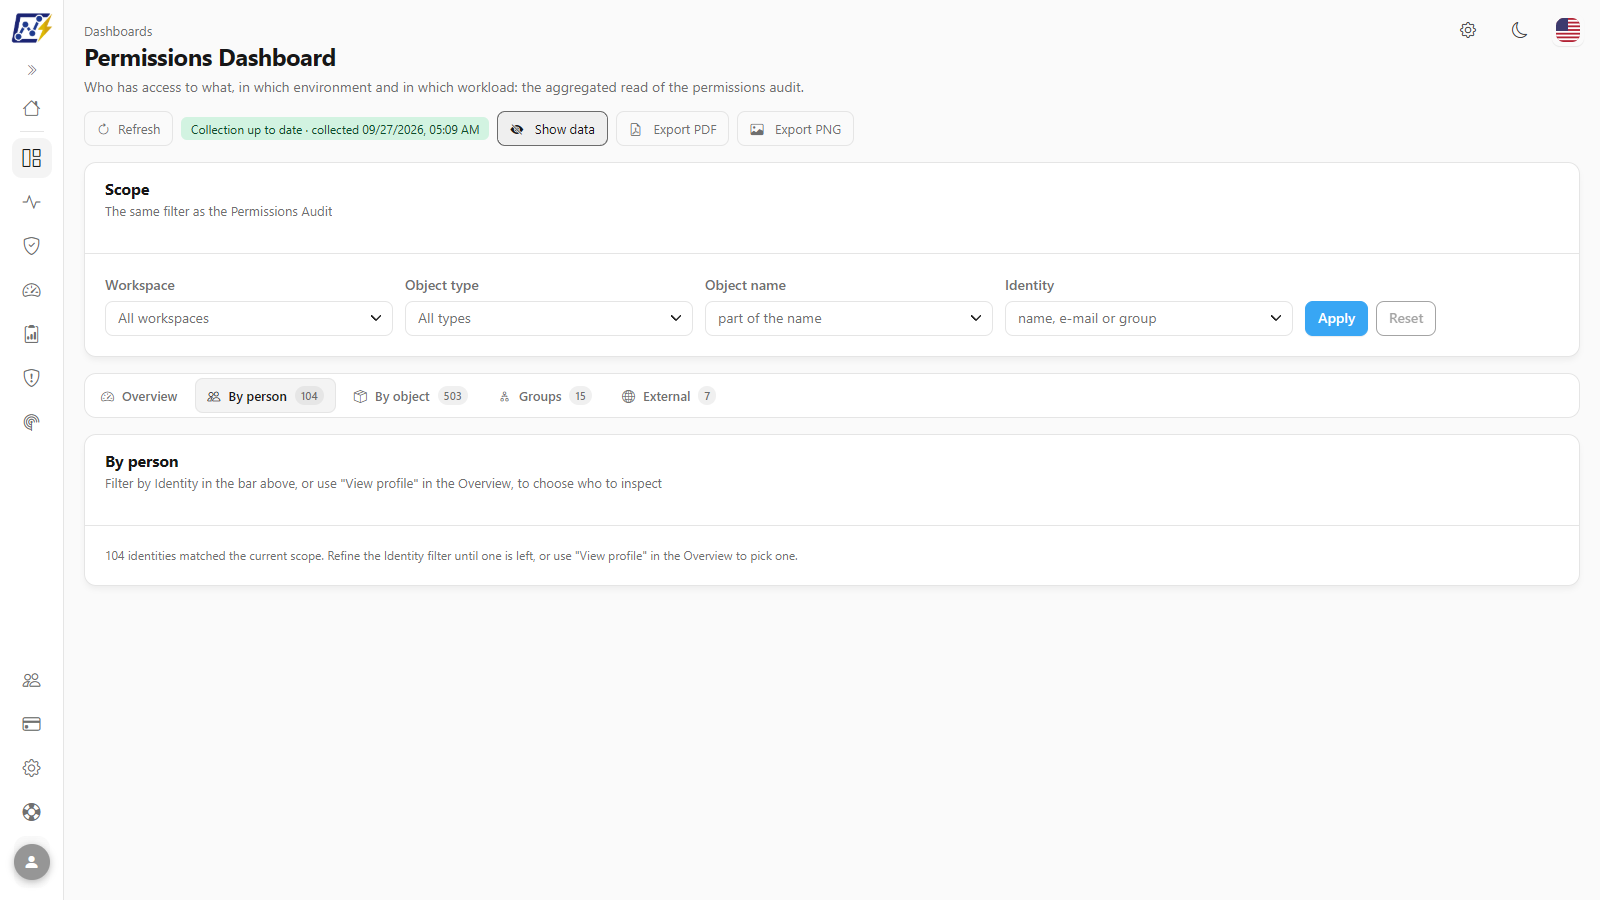
Task: Open the Workspace dropdown
Action: tap(249, 318)
